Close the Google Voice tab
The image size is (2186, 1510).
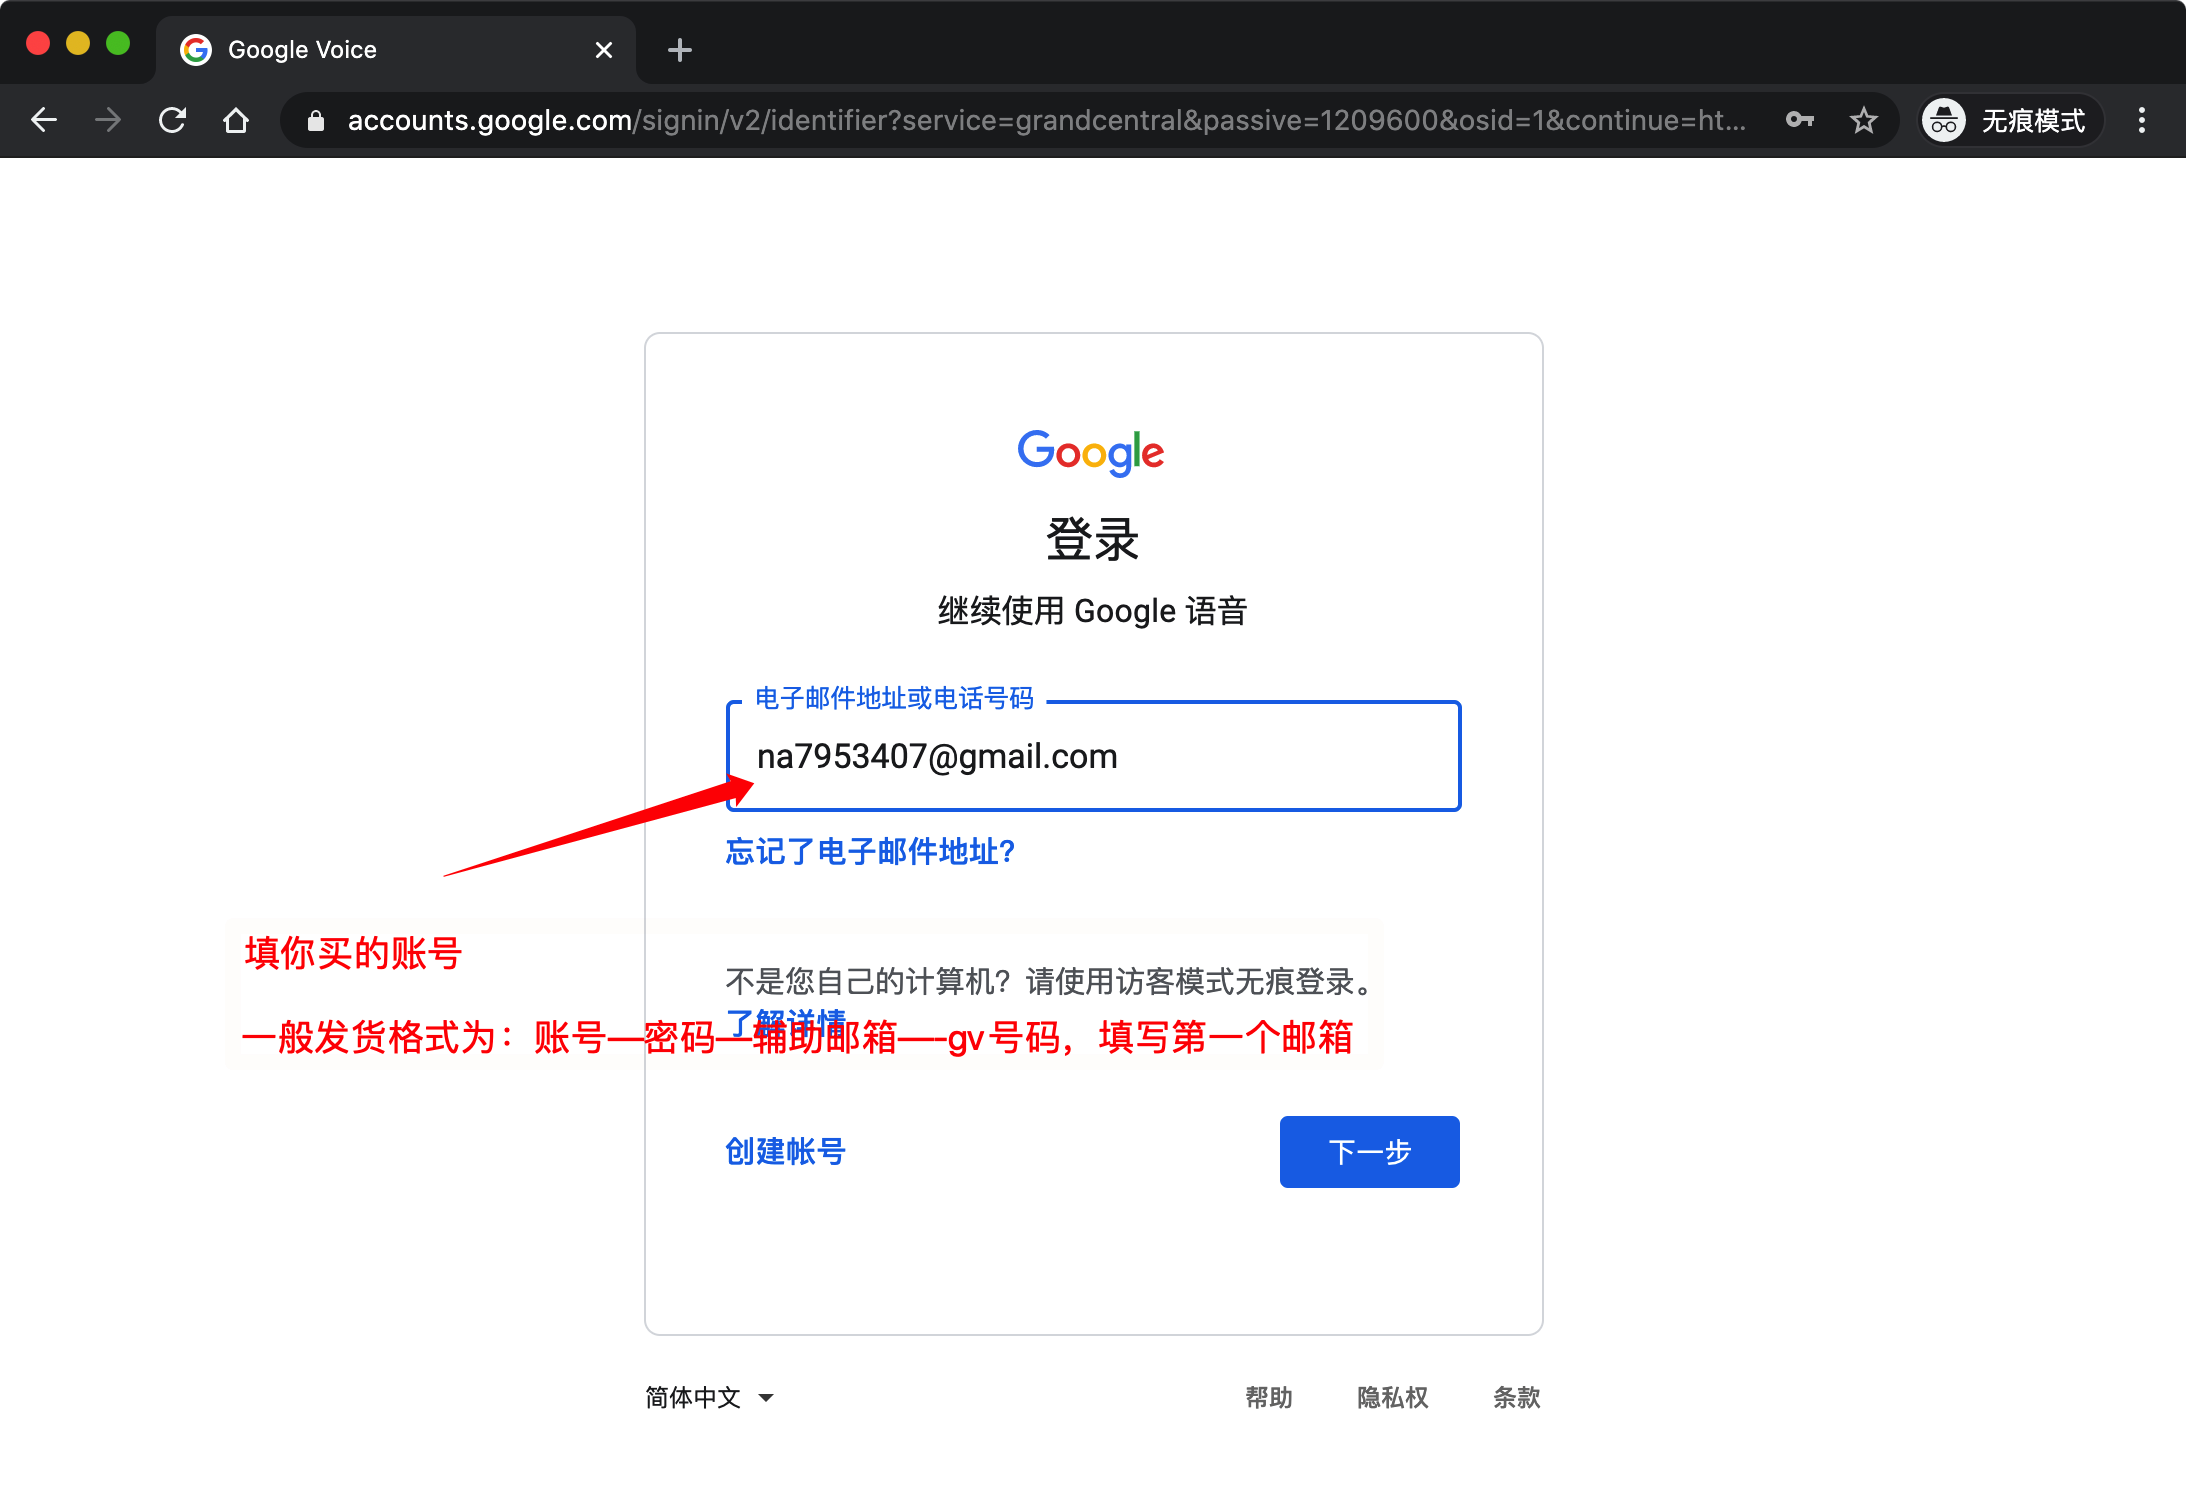click(x=604, y=50)
